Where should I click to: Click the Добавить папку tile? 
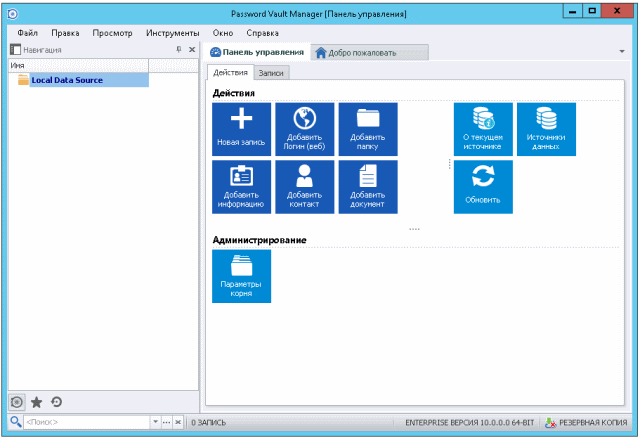[x=368, y=129]
